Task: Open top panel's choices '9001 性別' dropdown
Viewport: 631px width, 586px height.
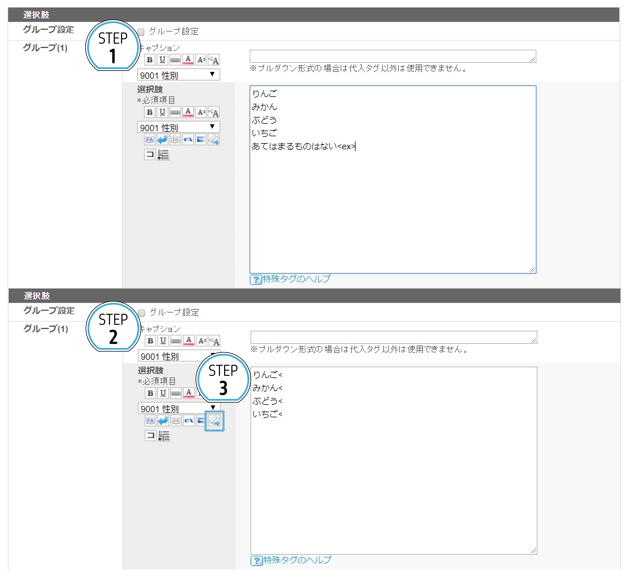Action: coord(178,127)
